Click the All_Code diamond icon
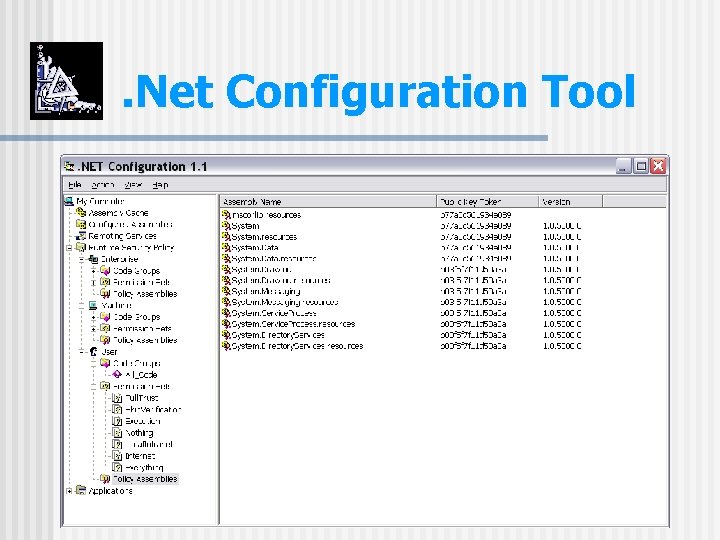Image resolution: width=720 pixels, height=540 pixels. point(117,375)
